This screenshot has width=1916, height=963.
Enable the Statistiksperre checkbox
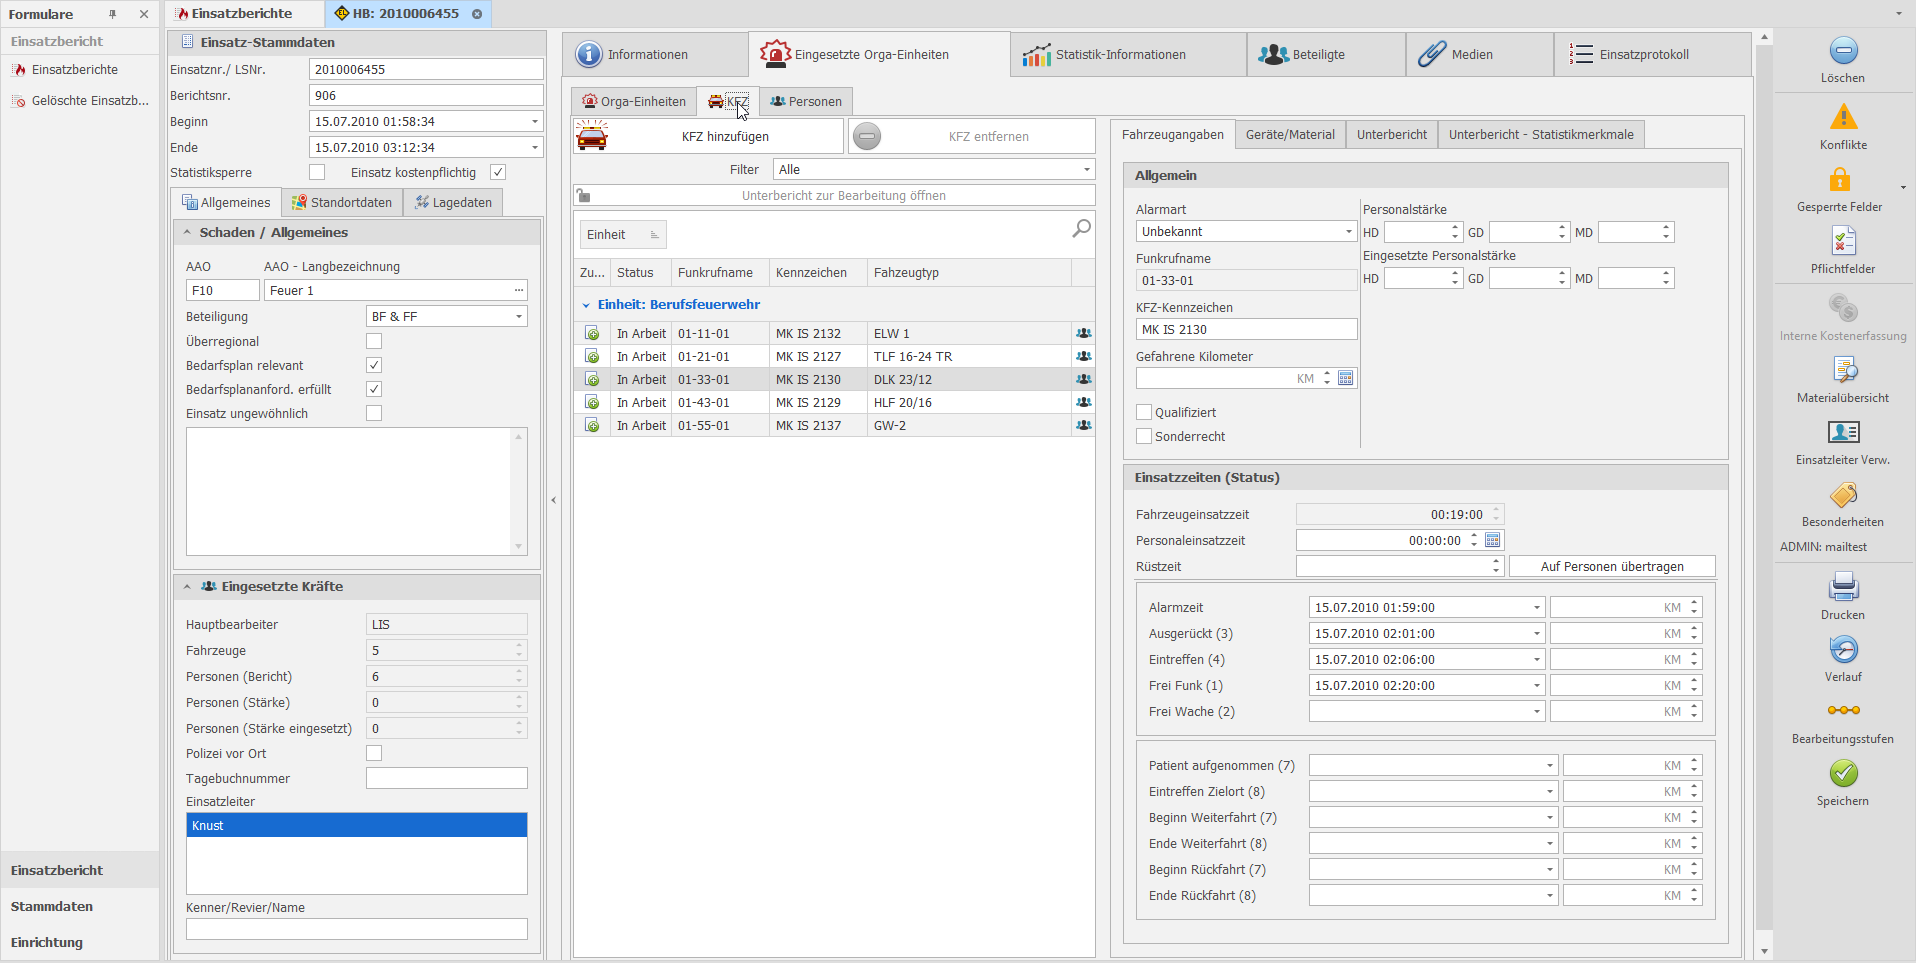pos(317,172)
